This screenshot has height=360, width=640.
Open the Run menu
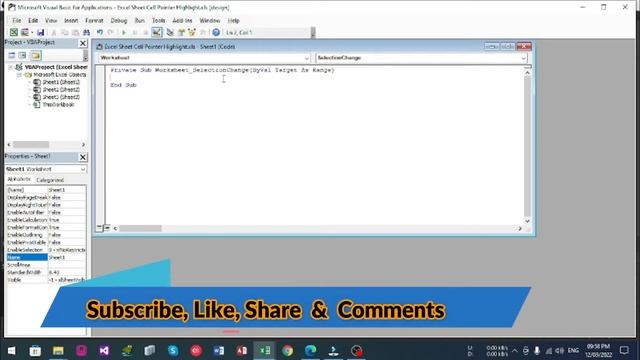tap(140, 20)
